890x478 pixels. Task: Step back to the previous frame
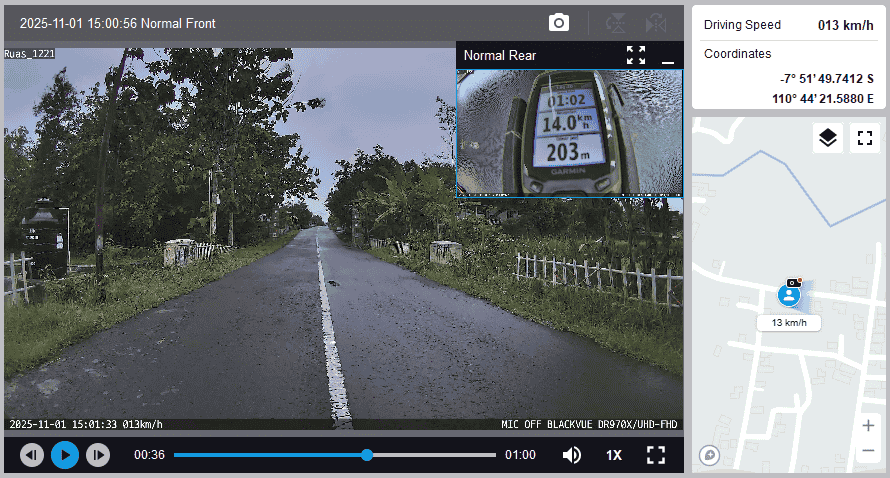(x=32, y=455)
